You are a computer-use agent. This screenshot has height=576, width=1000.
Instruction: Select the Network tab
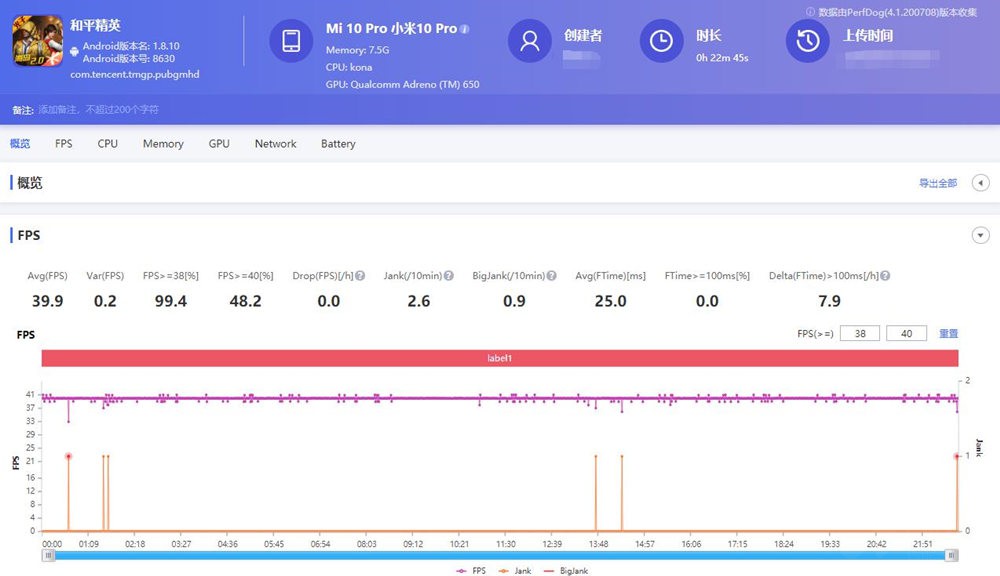coord(276,144)
